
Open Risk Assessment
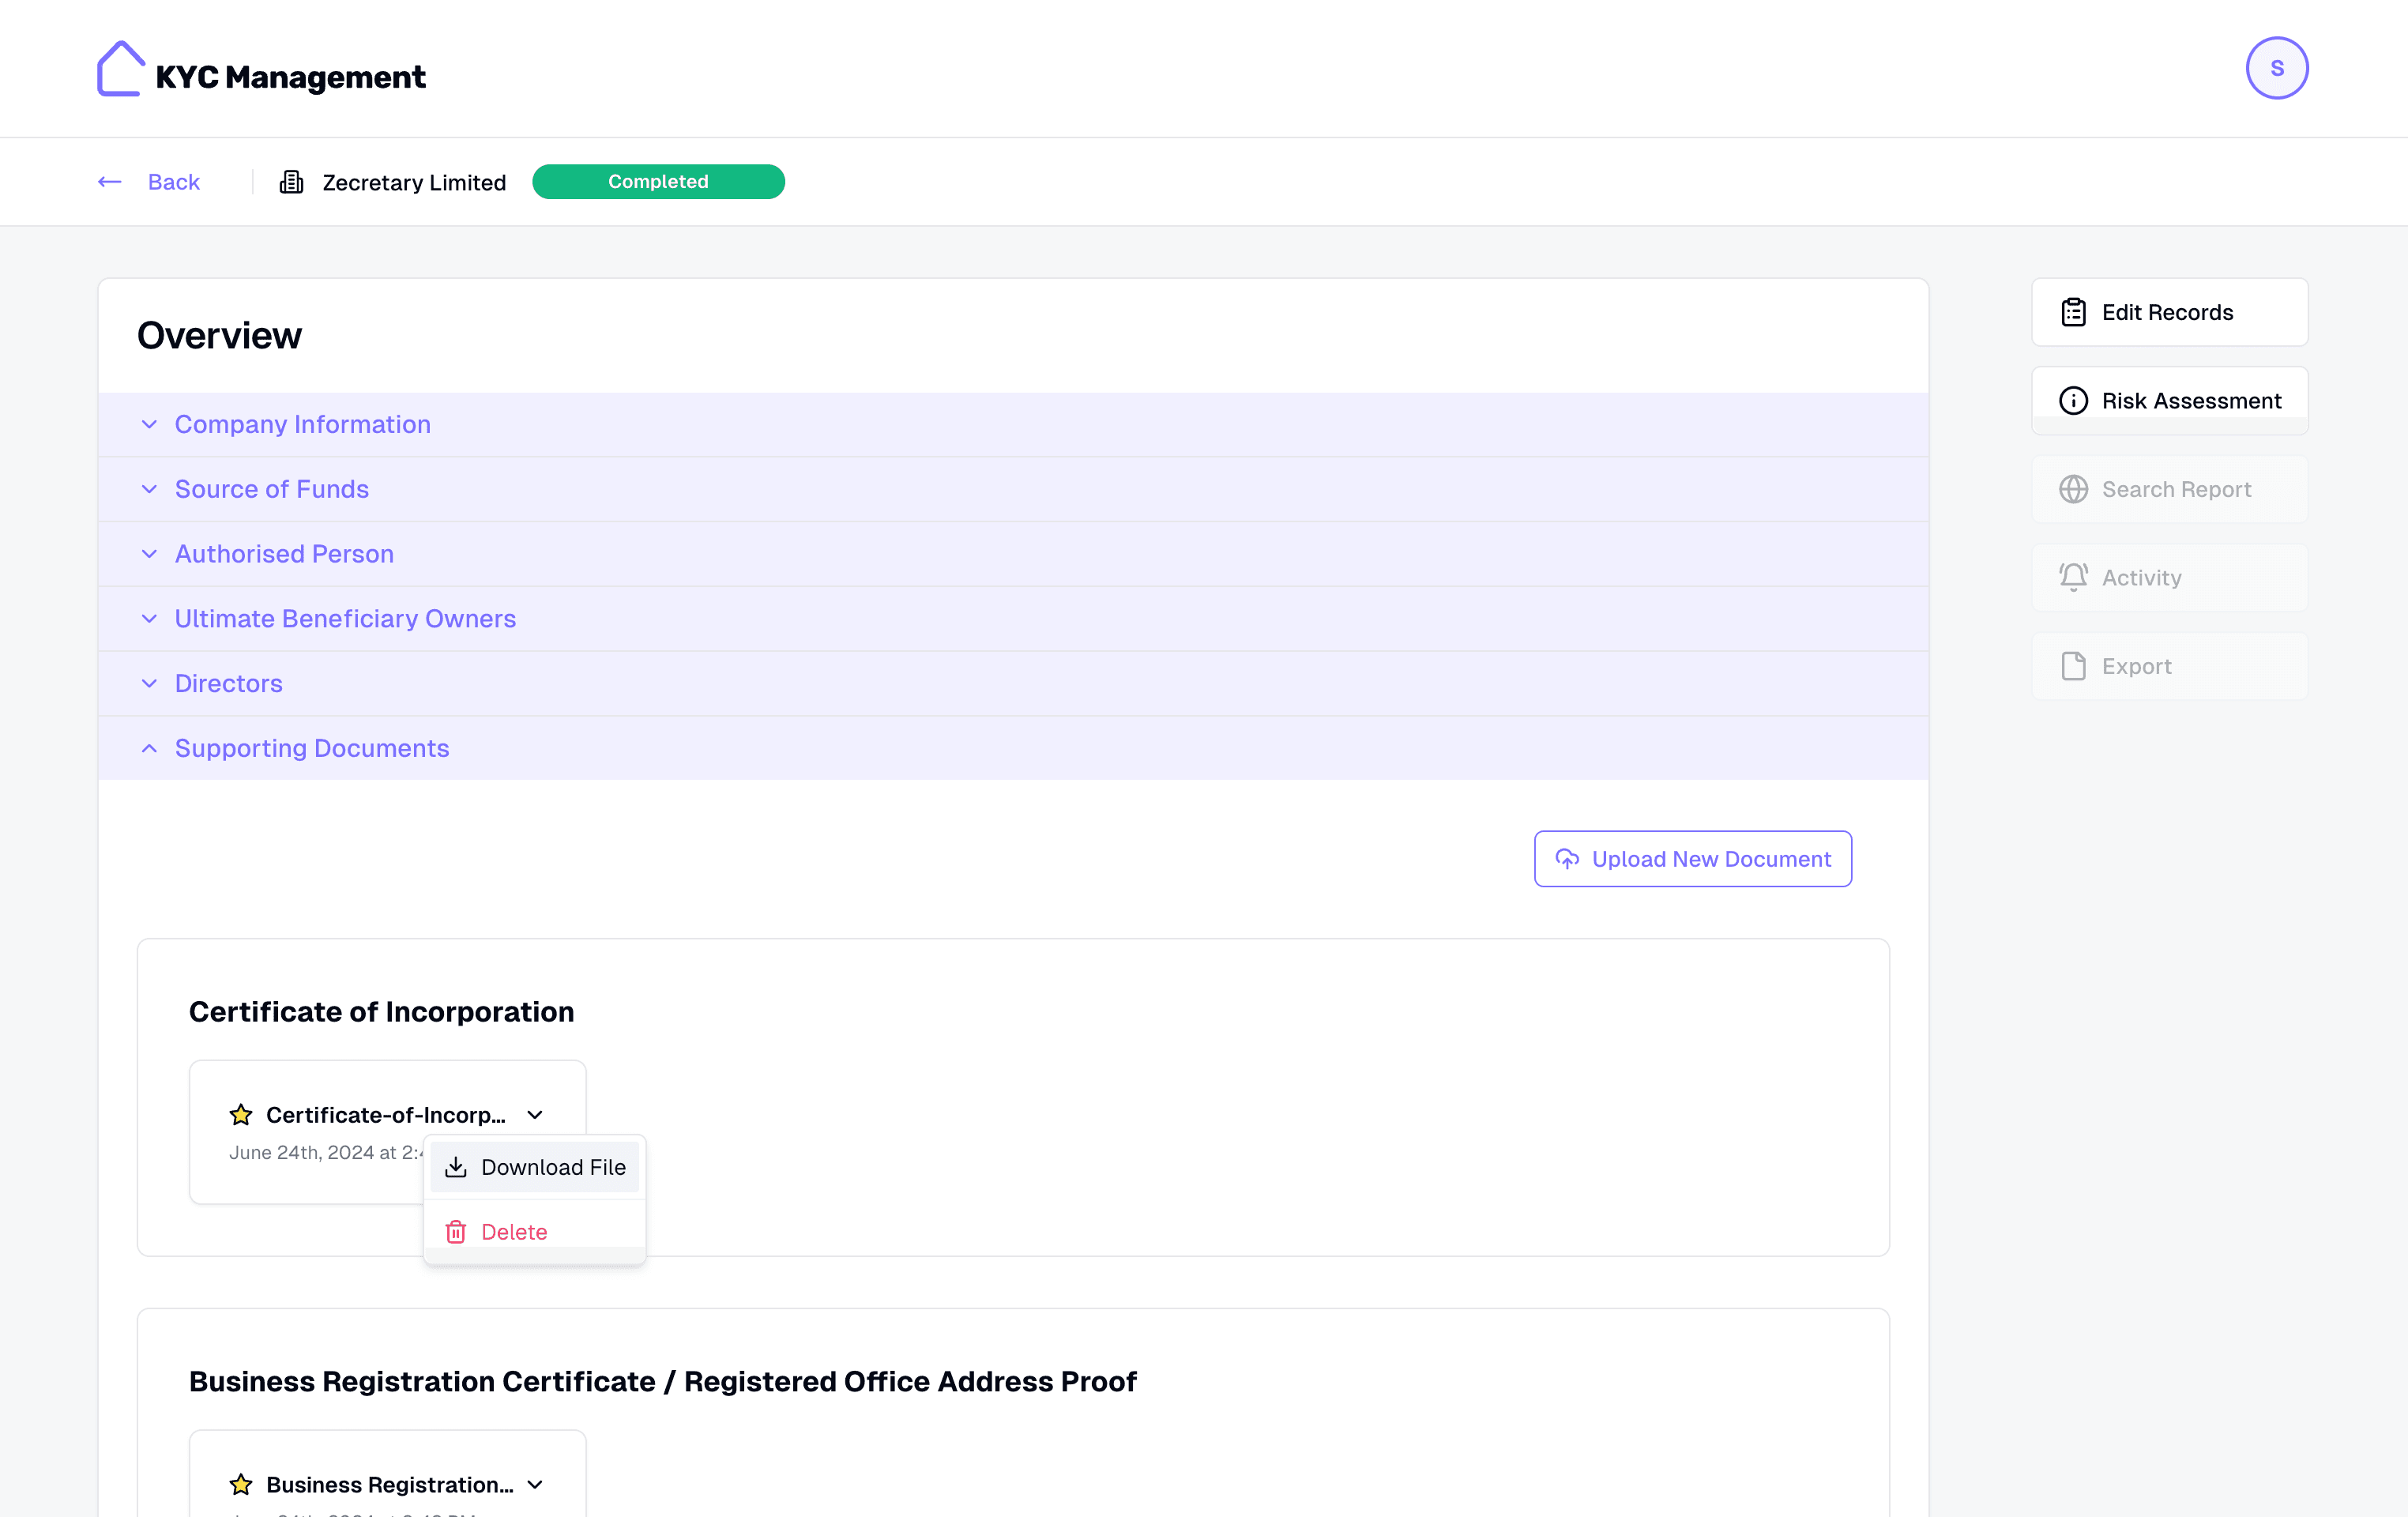pyautogui.click(x=2169, y=401)
